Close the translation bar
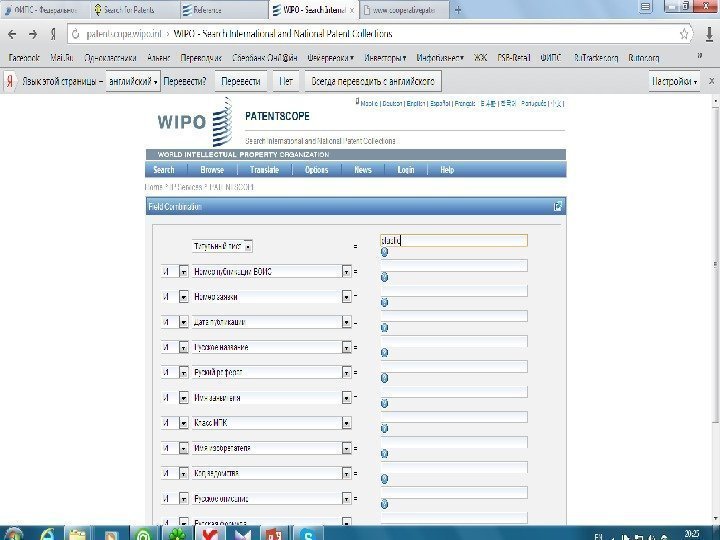This screenshot has width=720, height=540. coord(711,81)
